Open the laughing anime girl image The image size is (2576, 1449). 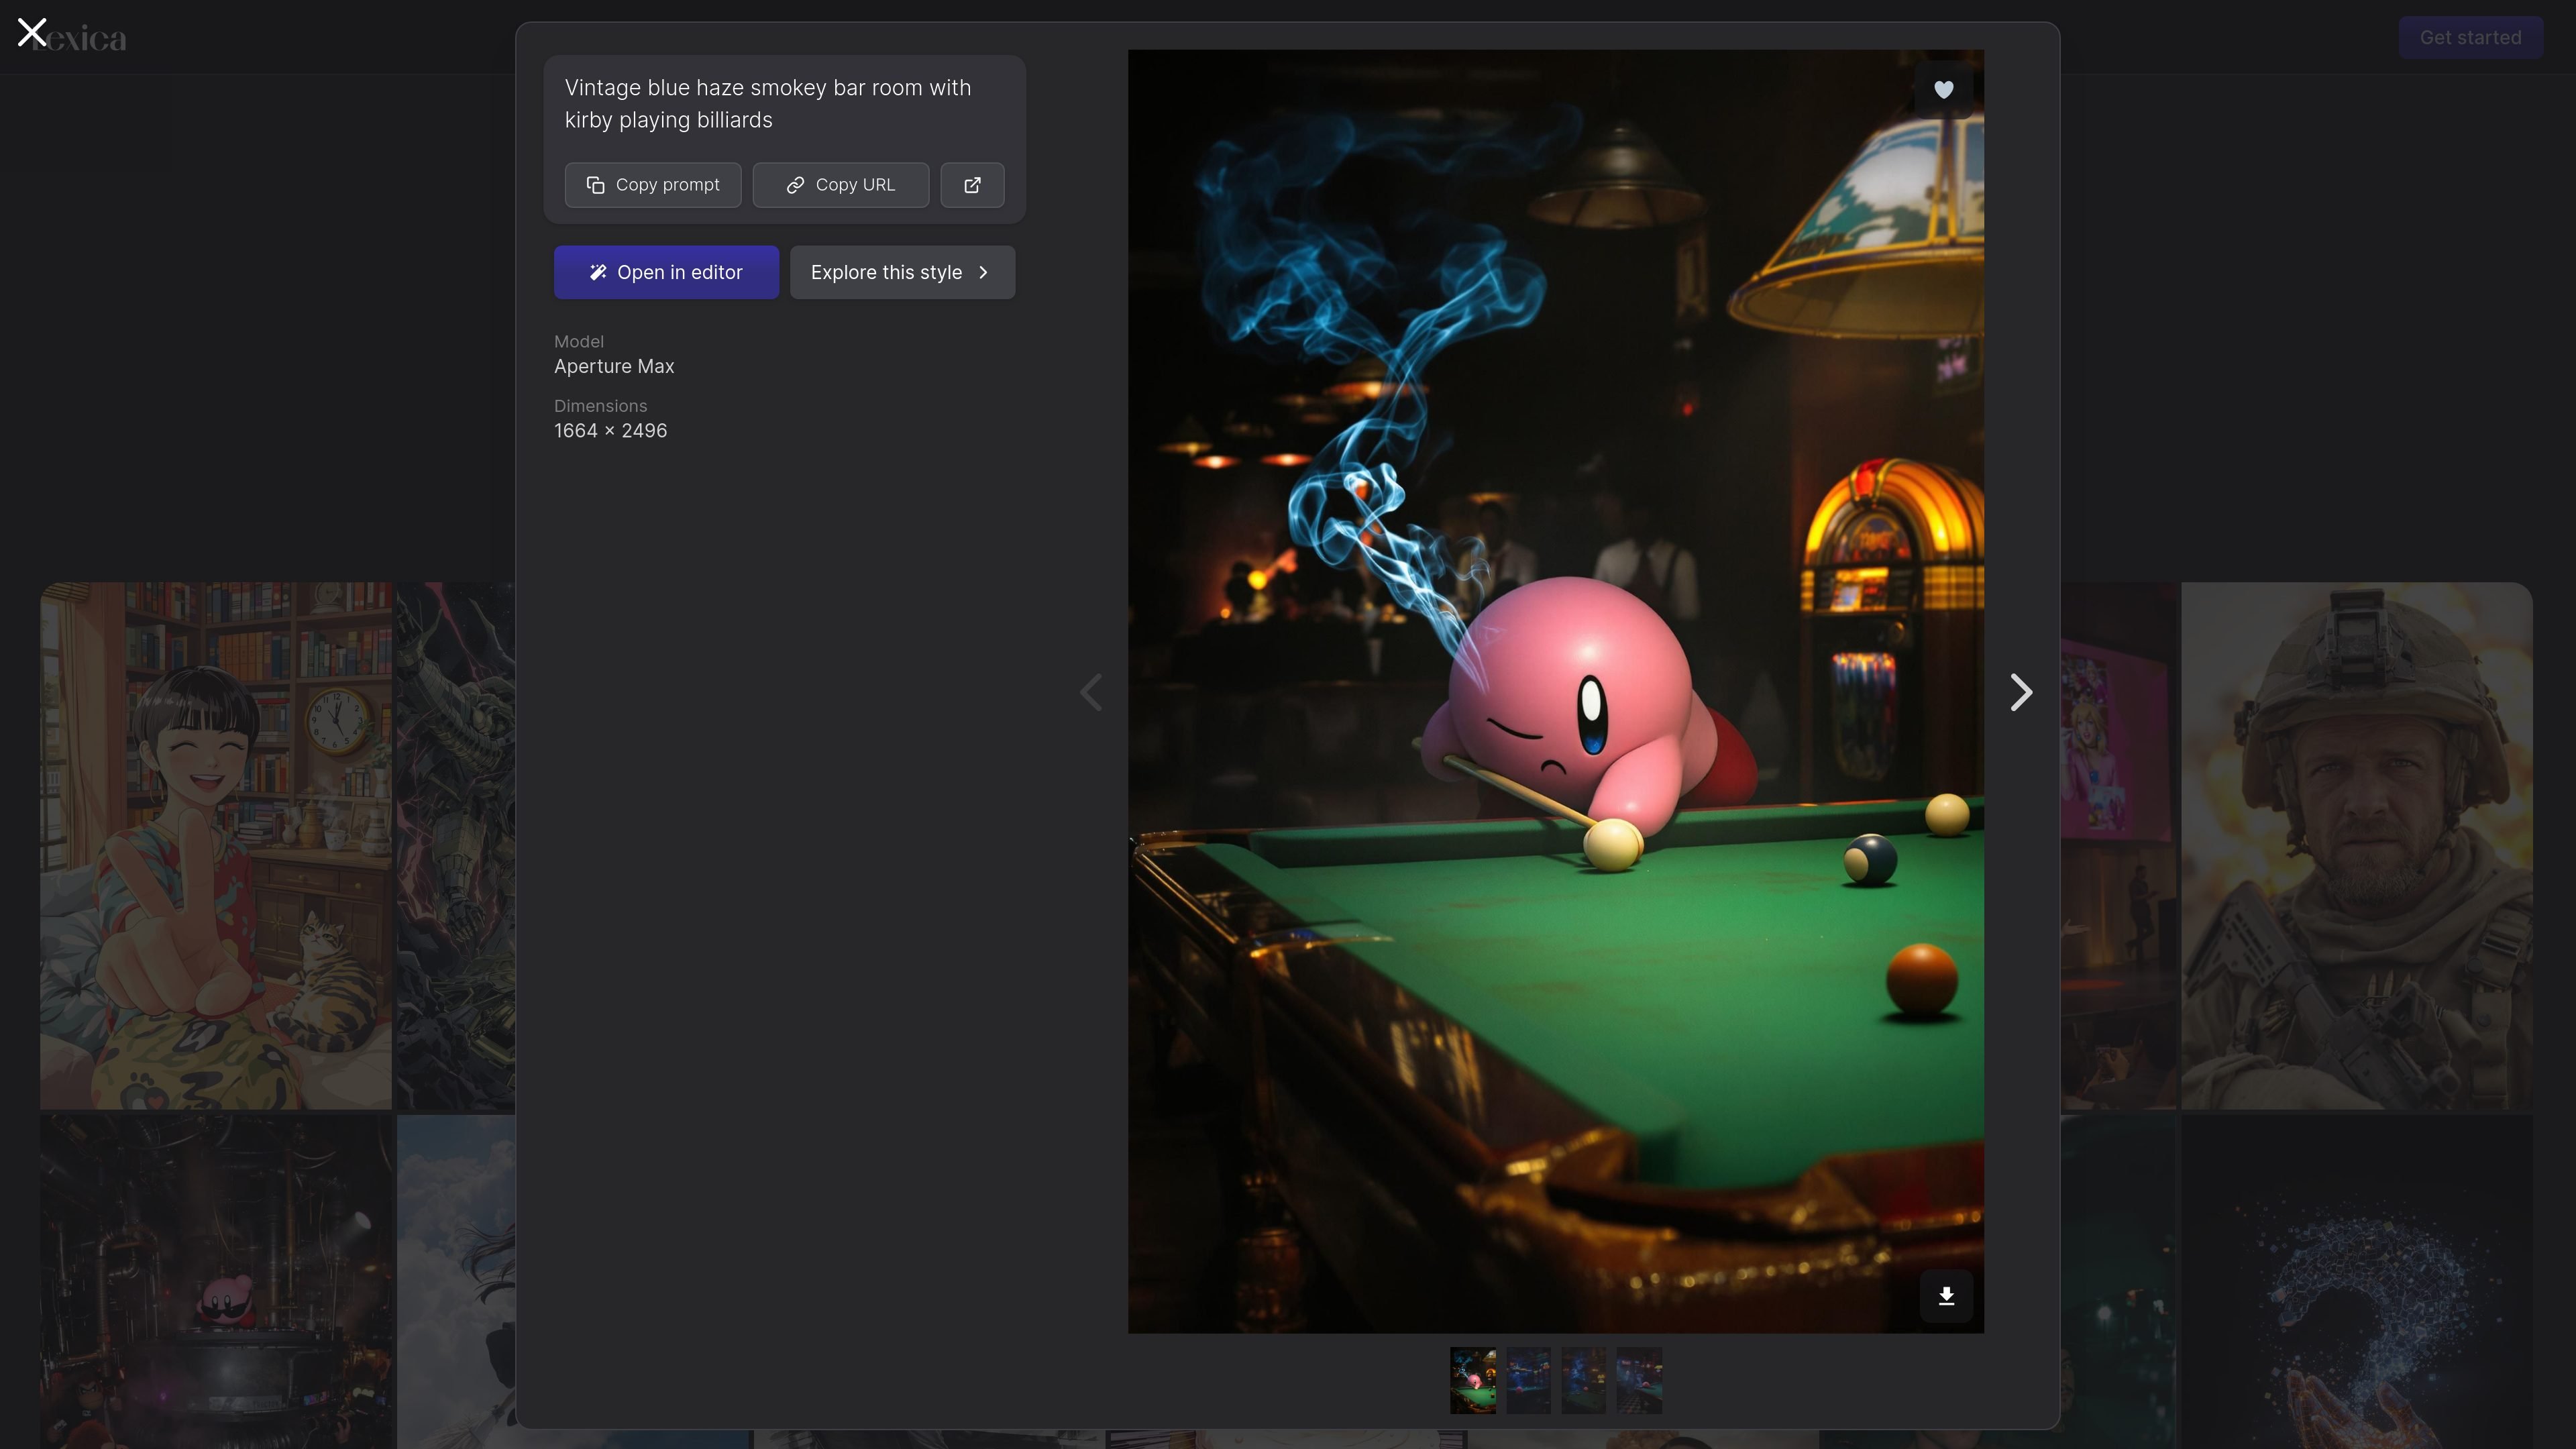[x=216, y=846]
